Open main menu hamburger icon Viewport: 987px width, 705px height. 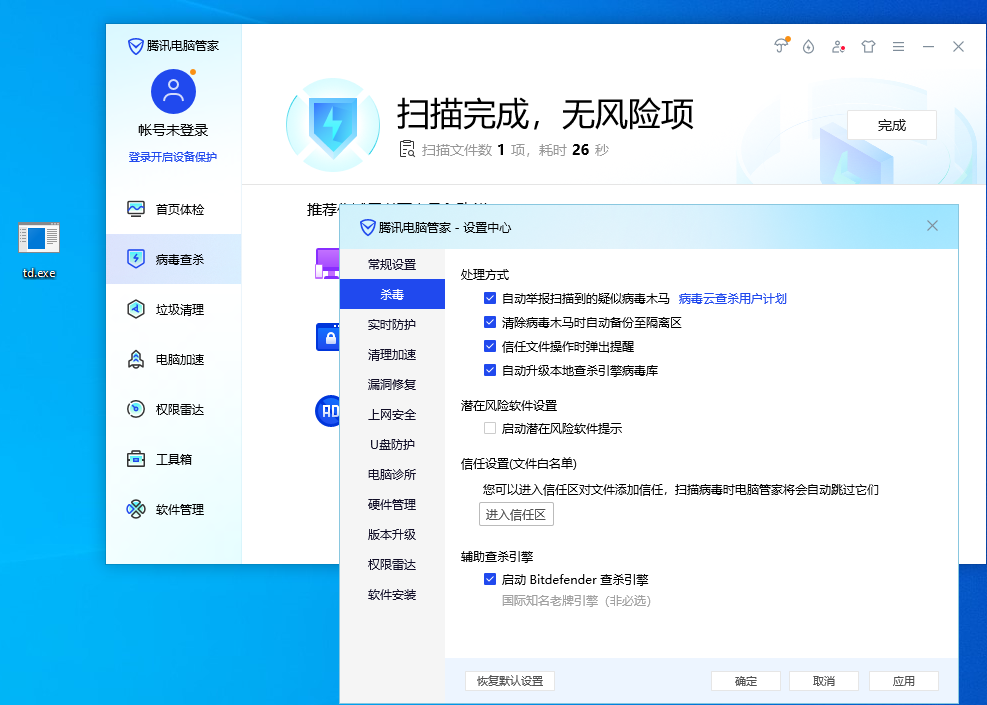pyautogui.click(x=898, y=47)
